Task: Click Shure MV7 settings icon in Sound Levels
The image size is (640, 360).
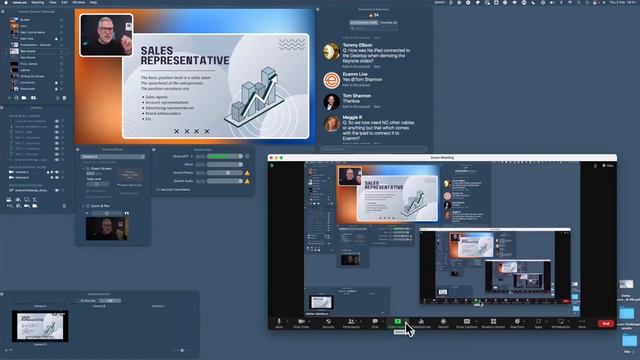Action: pos(247,156)
